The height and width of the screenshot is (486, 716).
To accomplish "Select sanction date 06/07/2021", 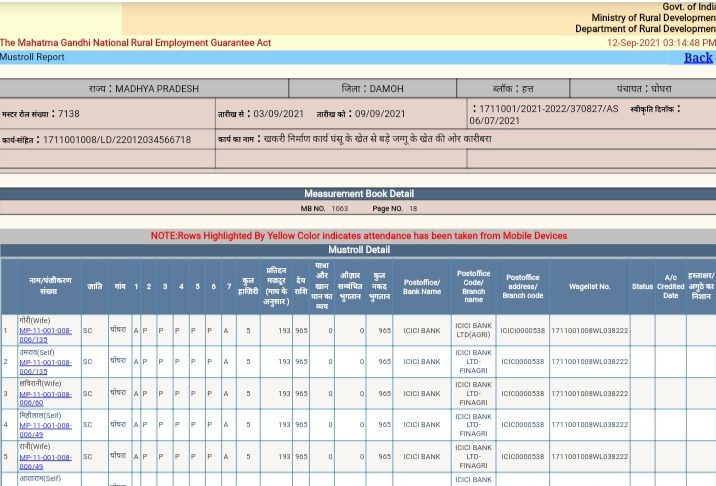I will (x=495, y=121).
